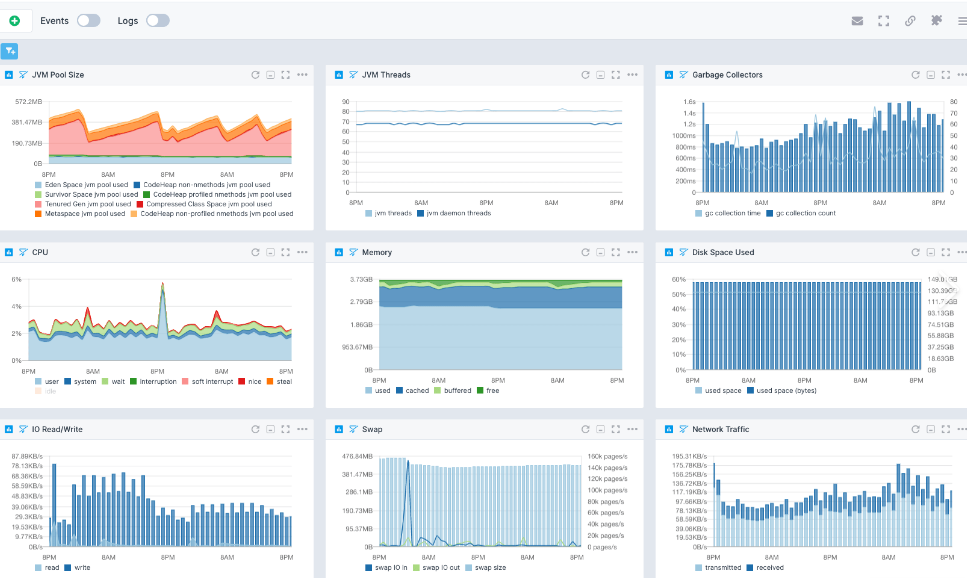Screen dimensions: 967x578
Task: Click the green add component button
Action: 14,20
